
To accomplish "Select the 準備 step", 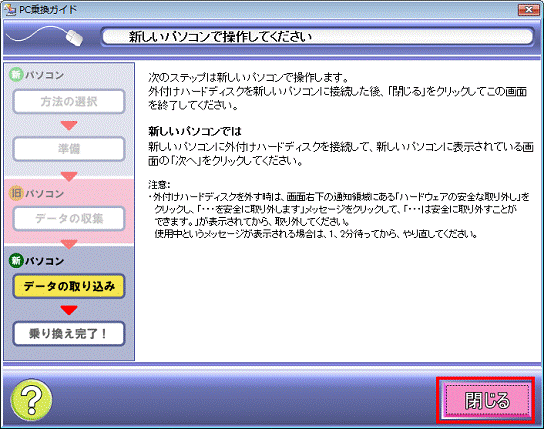I will click(x=69, y=149).
